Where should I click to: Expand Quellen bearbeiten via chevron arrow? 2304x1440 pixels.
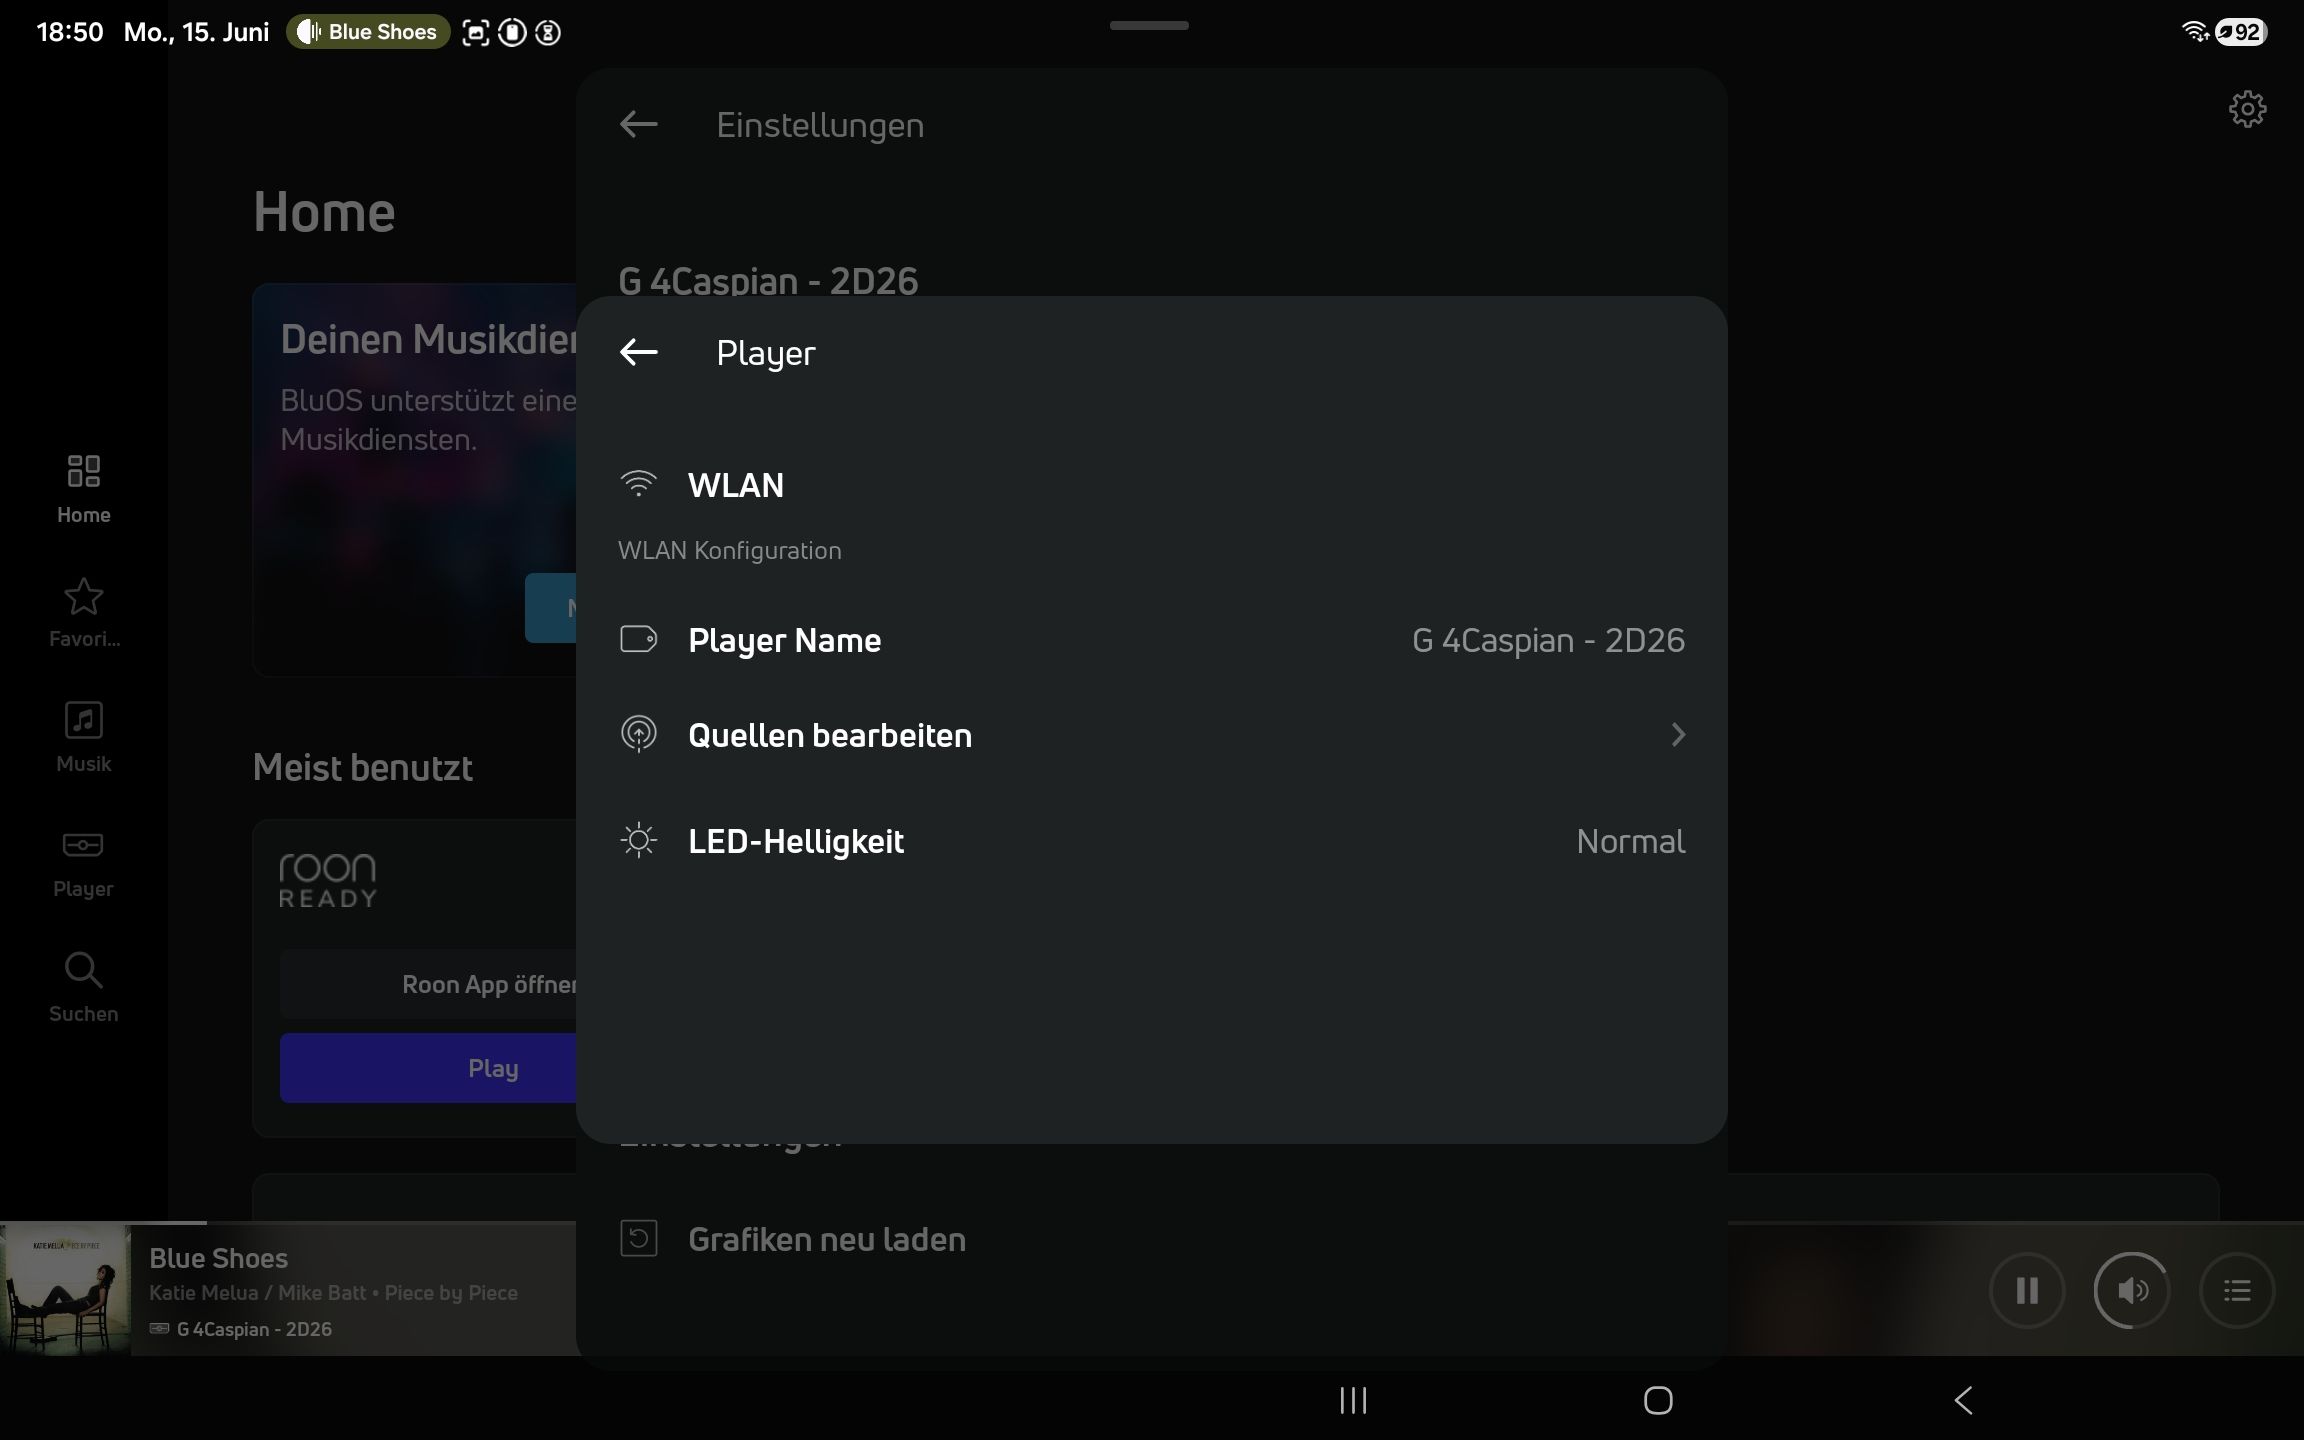[x=1678, y=735]
